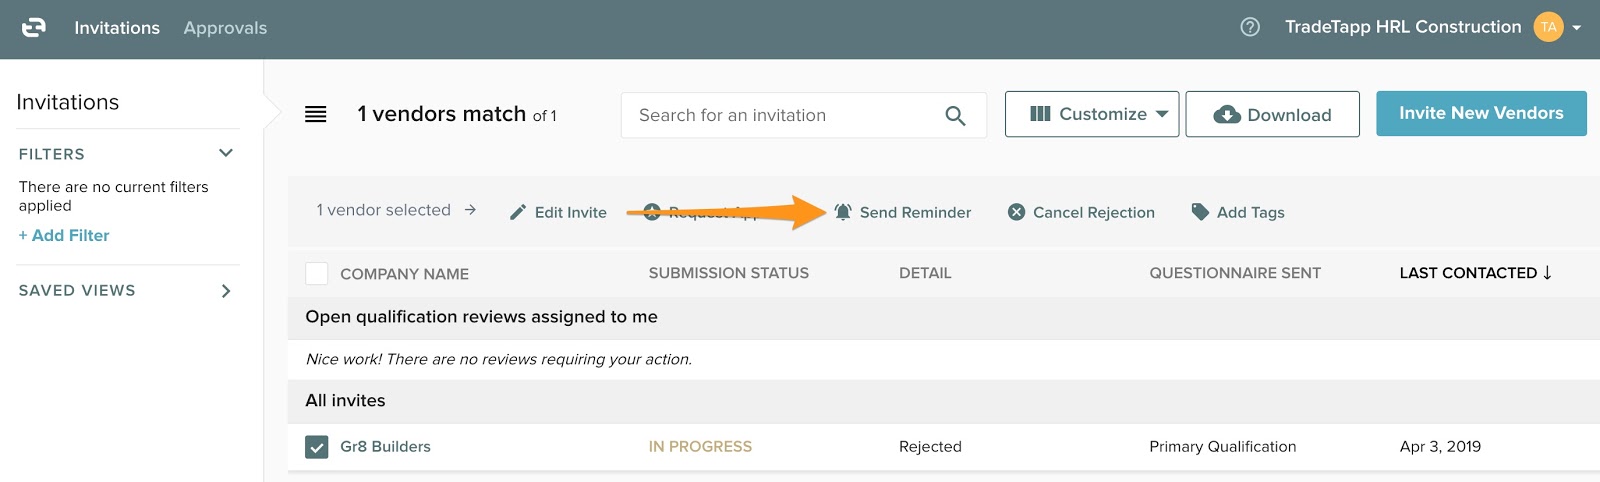Click the TA user avatar
Image resolution: width=1600 pixels, height=482 pixels.
coord(1548,27)
